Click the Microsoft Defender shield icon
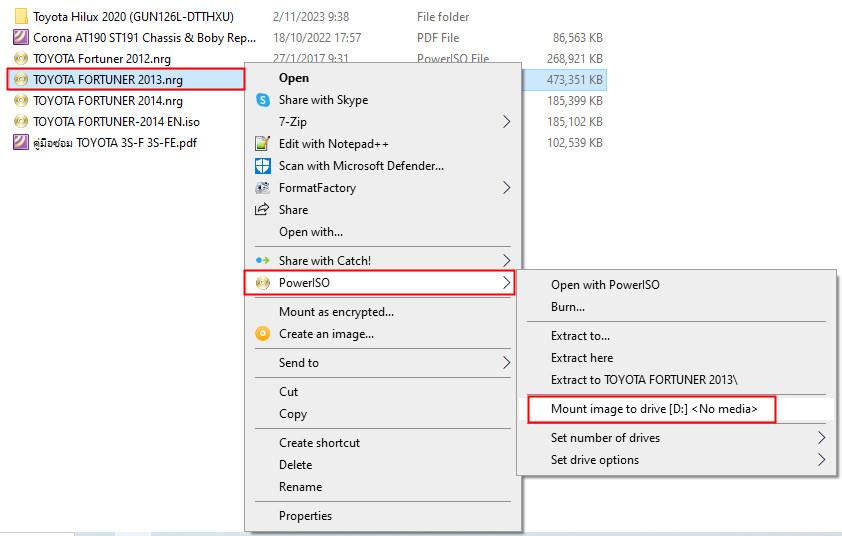The height and width of the screenshot is (536, 842). [x=263, y=166]
